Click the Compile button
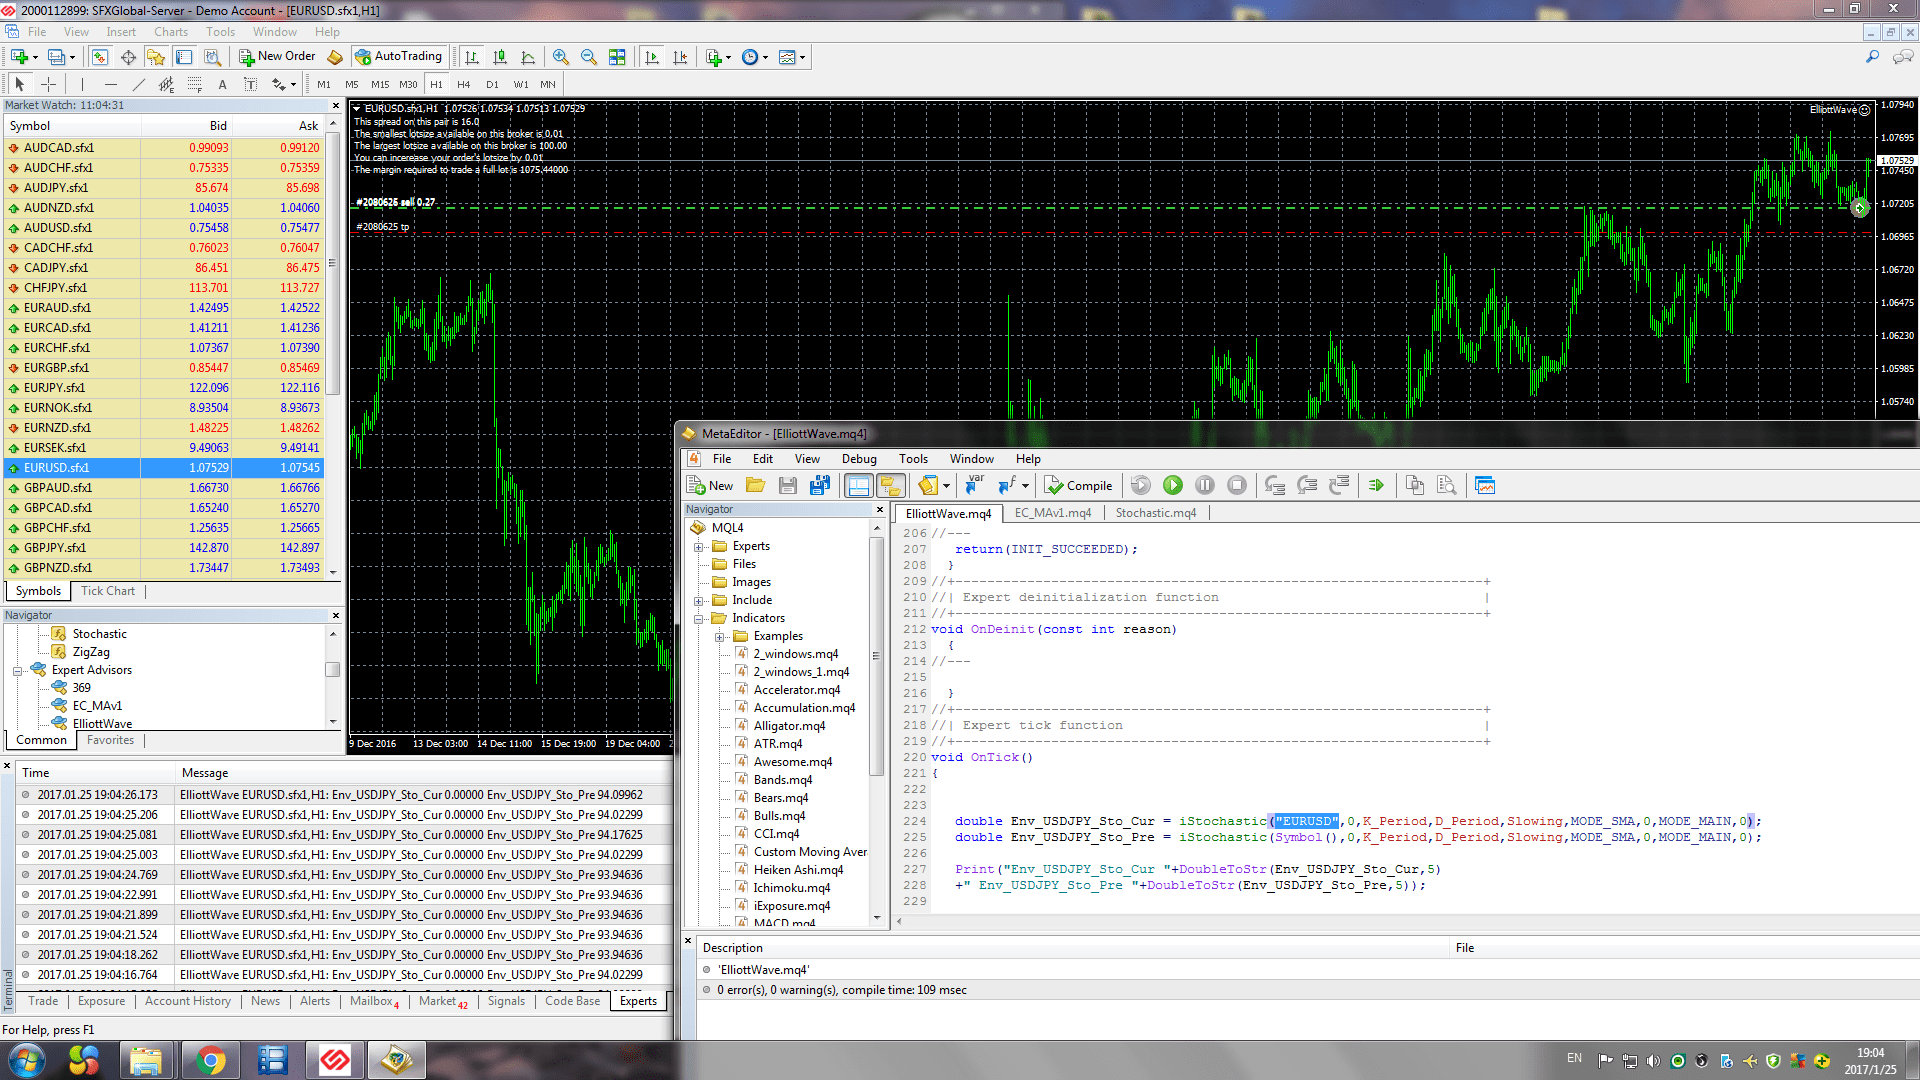The width and height of the screenshot is (1920, 1080). tap(1078, 486)
